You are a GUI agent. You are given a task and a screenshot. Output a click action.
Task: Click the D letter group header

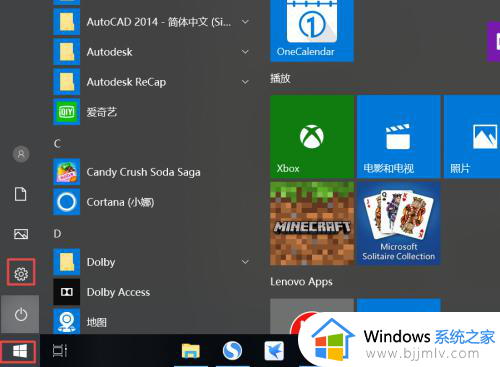(x=57, y=234)
